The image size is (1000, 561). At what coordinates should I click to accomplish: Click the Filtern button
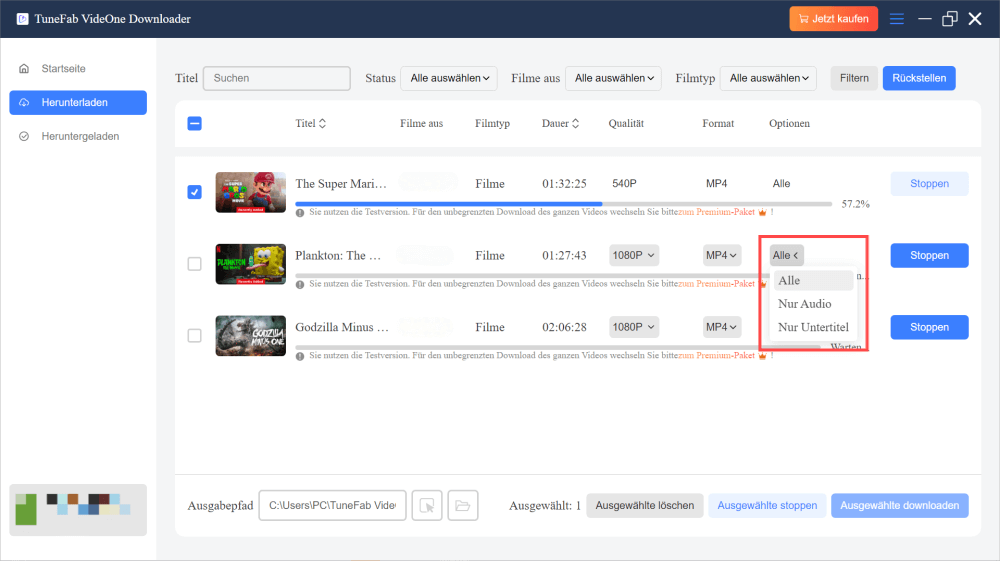tap(854, 78)
